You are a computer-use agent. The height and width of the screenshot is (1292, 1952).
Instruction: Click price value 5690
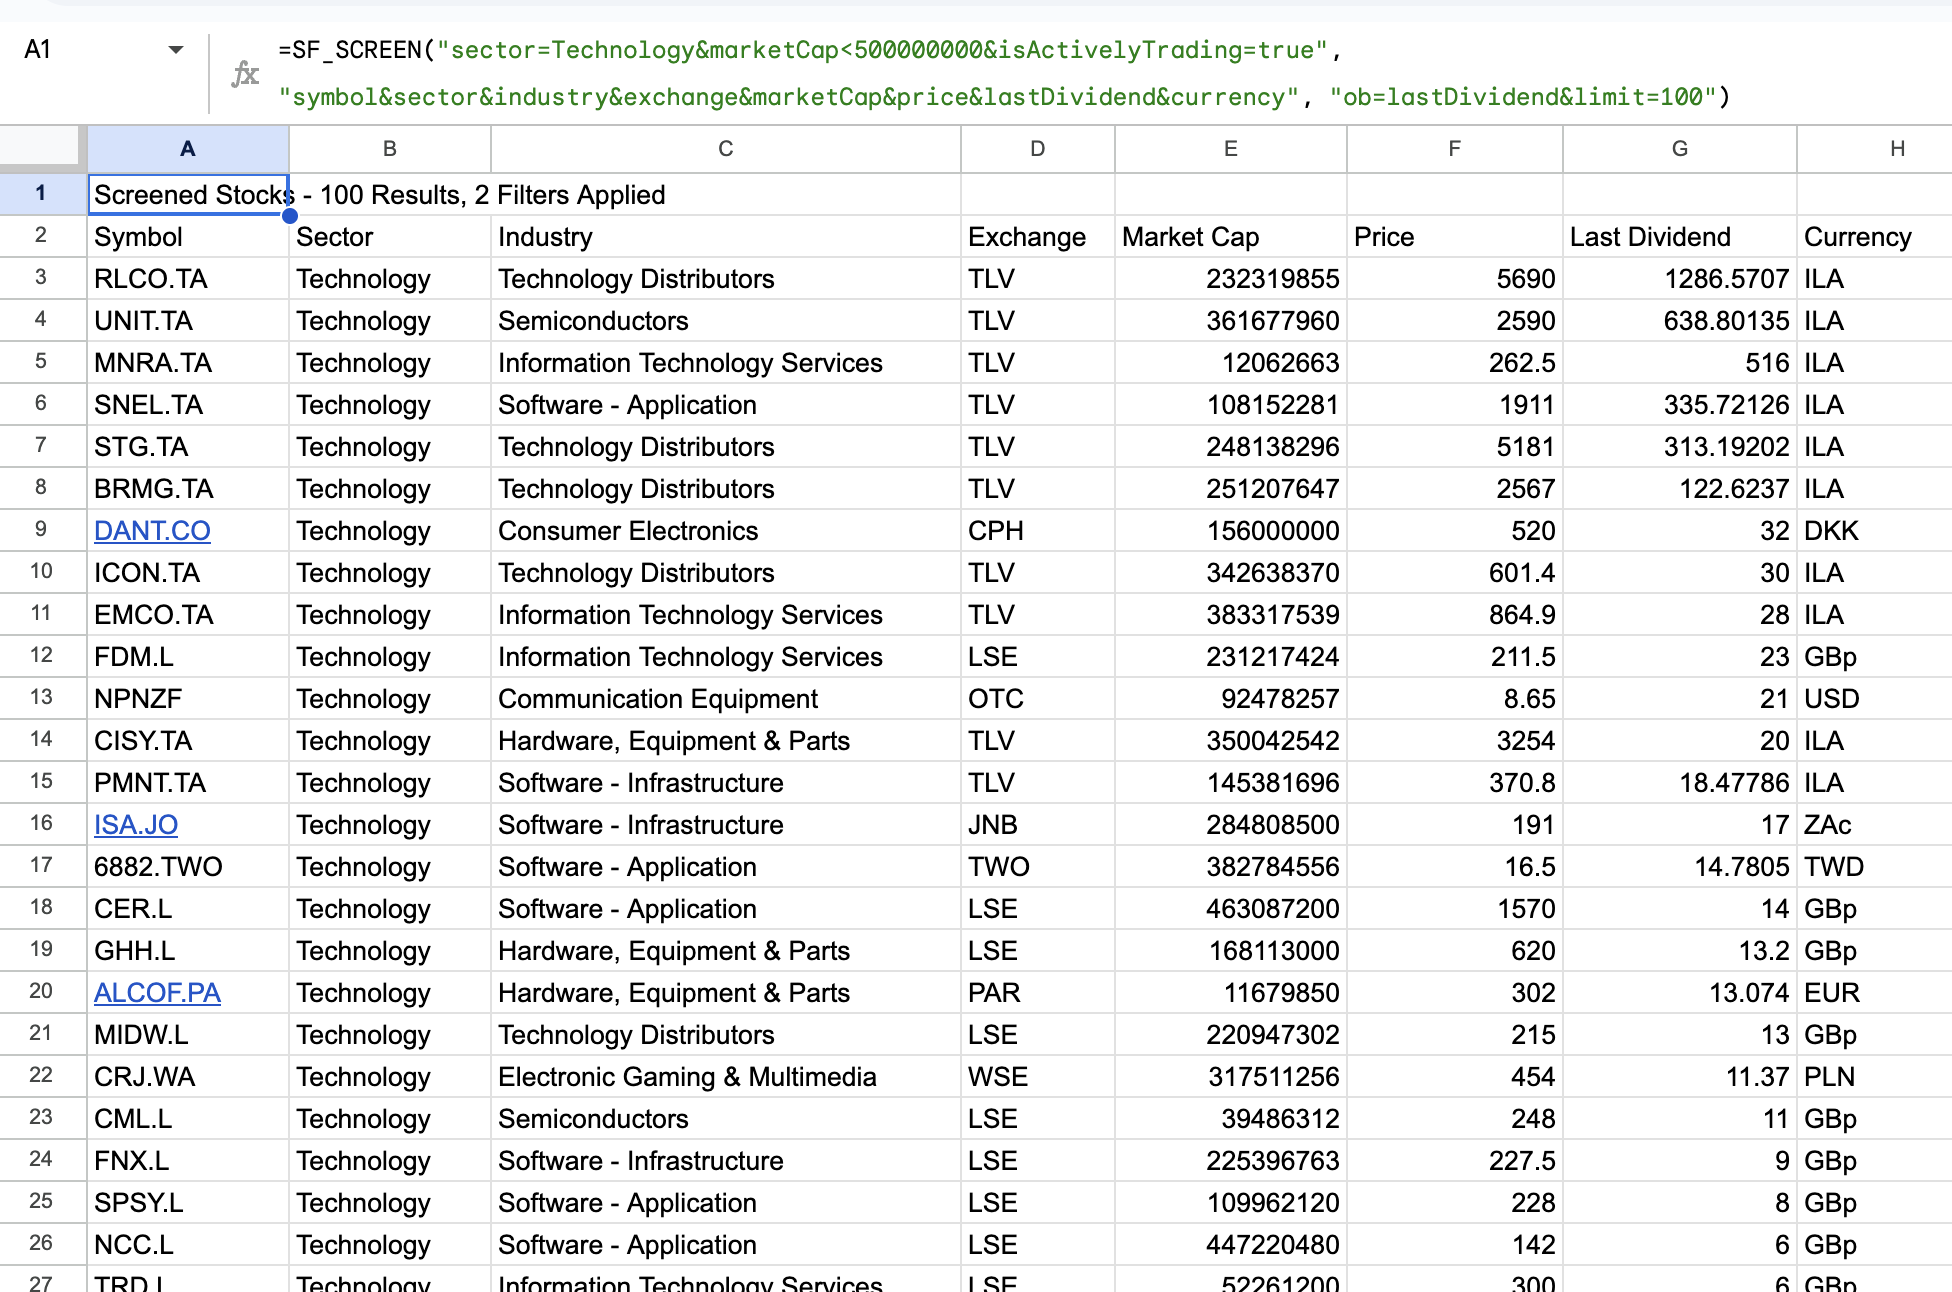pos(1455,279)
